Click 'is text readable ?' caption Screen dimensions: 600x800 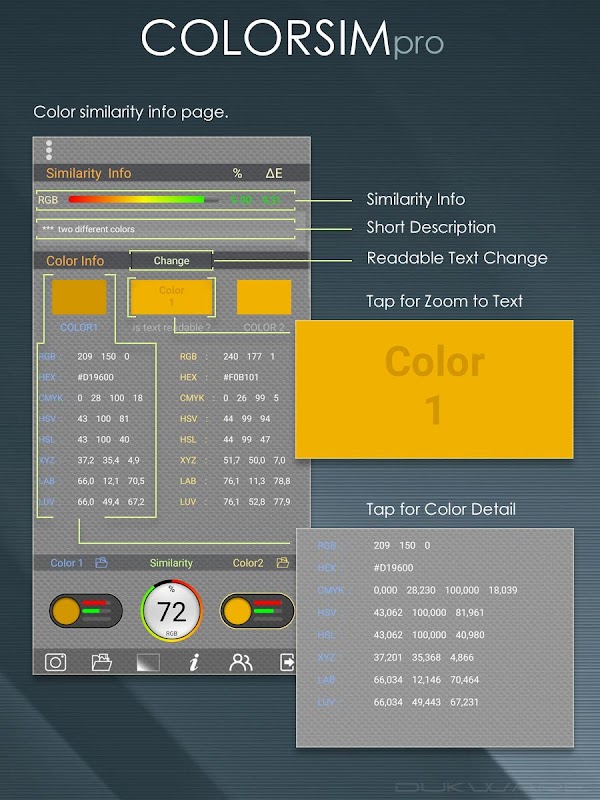click(x=171, y=328)
